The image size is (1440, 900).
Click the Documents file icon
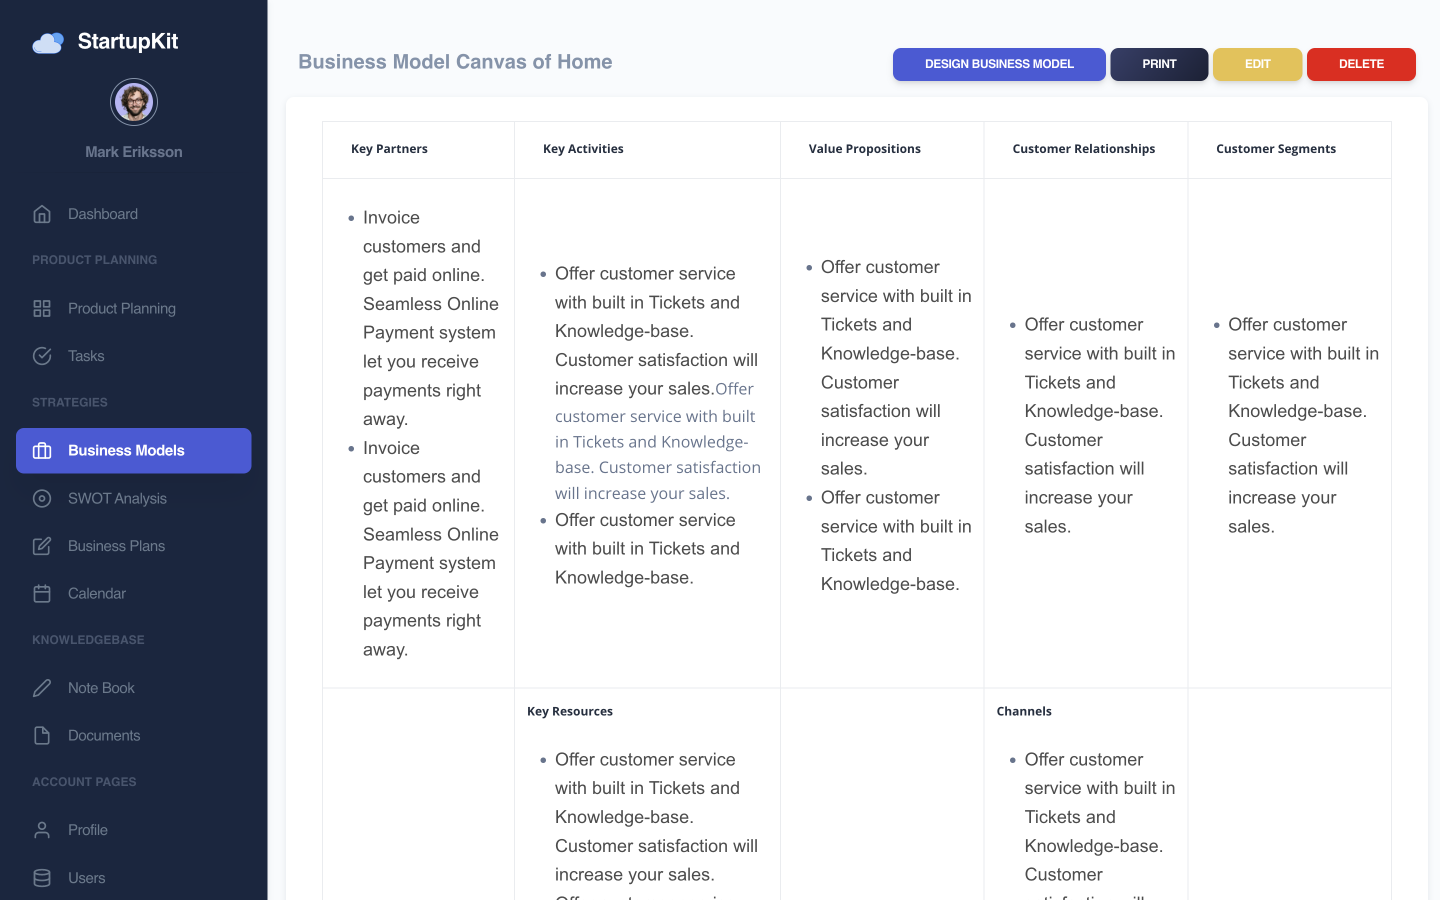coord(42,736)
